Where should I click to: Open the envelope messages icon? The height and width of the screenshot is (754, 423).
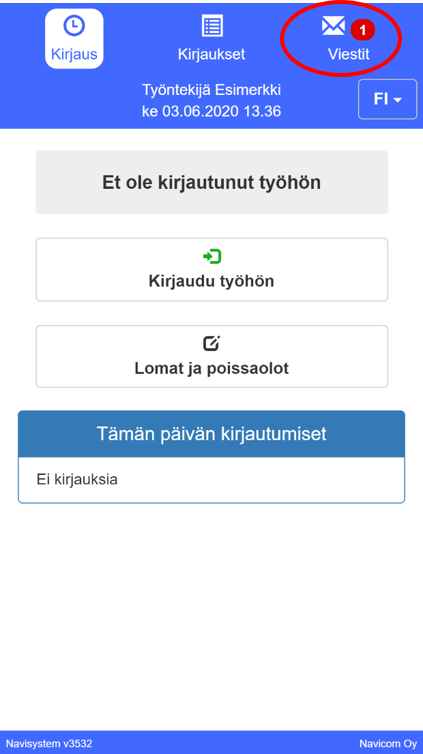pyautogui.click(x=333, y=26)
